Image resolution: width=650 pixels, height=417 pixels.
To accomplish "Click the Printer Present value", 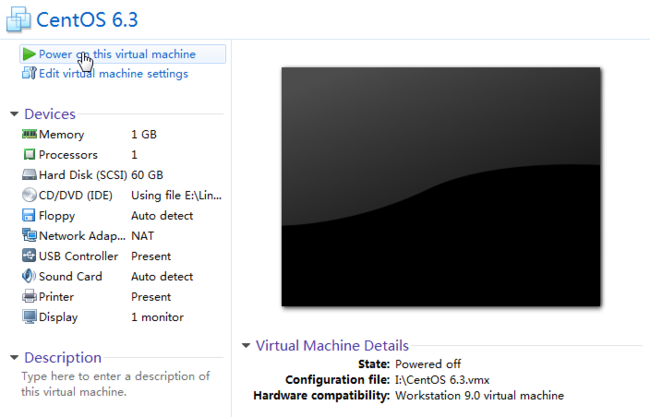I will click(151, 297).
